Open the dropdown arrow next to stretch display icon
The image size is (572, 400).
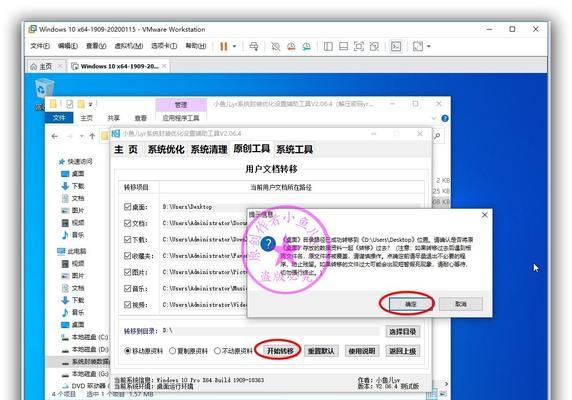[x=429, y=46]
